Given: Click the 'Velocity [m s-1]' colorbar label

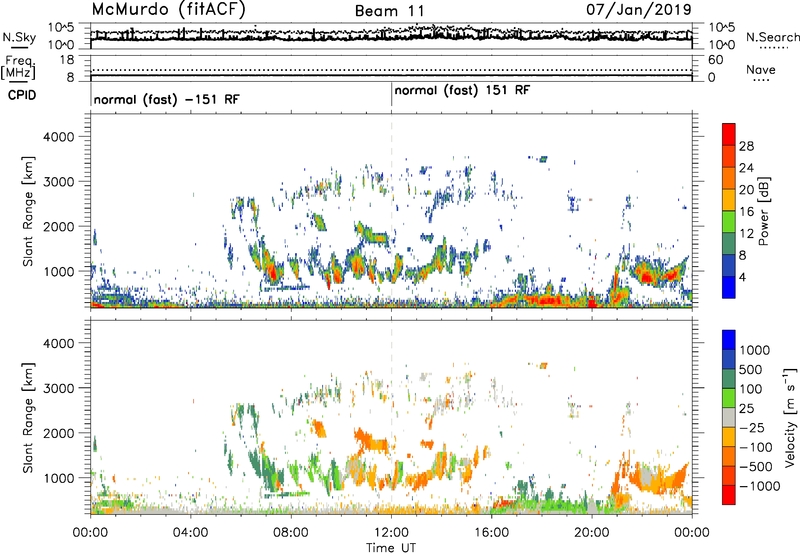Looking at the screenshot, I should click(790, 417).
